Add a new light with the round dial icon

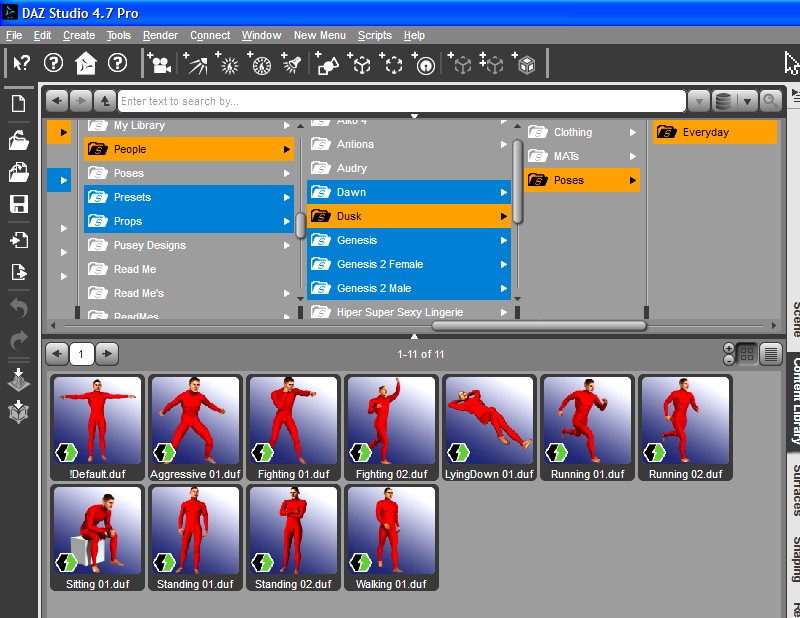pos(260,64)
